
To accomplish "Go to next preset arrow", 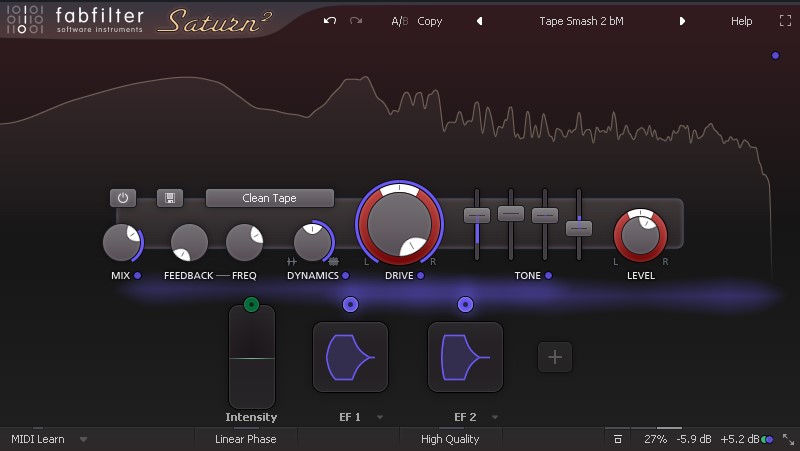I will pyautogui.click(x=682, y=21).
